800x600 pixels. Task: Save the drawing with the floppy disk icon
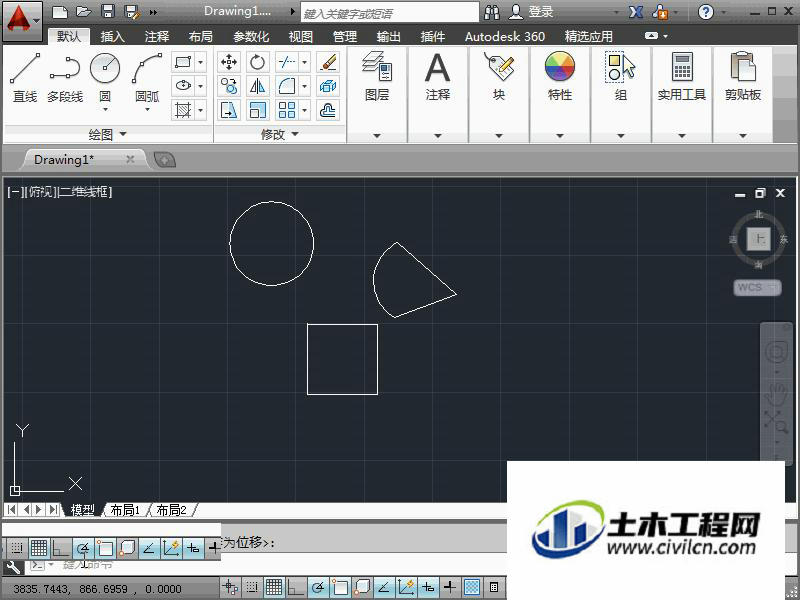click(108, 12)
